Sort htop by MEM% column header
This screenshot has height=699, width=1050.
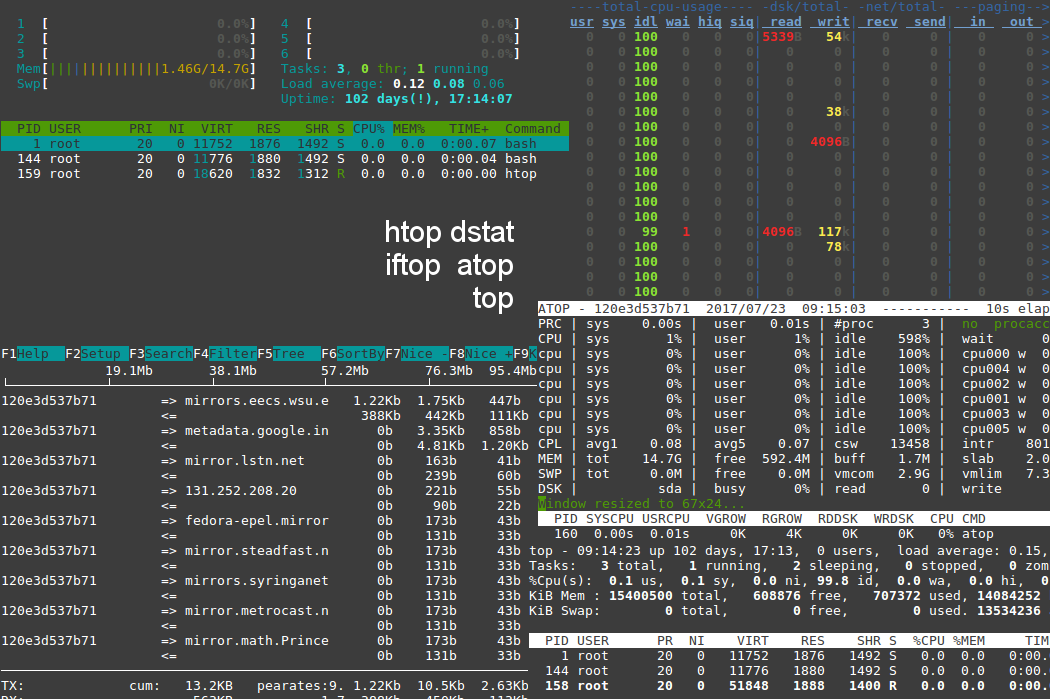point(408,129)
